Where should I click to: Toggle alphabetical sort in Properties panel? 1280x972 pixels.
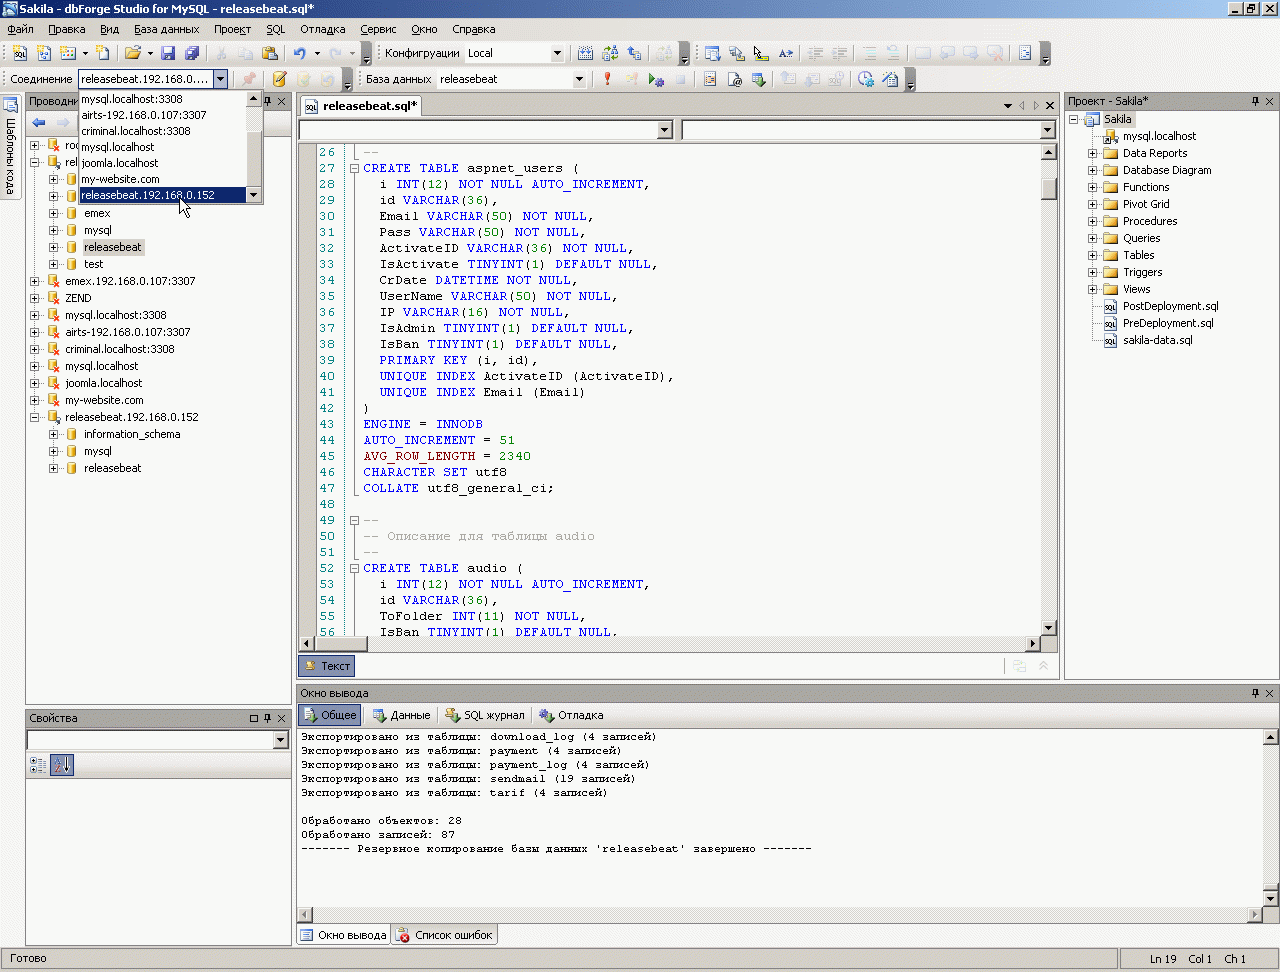pyautogui.click(x=62, y=765)
